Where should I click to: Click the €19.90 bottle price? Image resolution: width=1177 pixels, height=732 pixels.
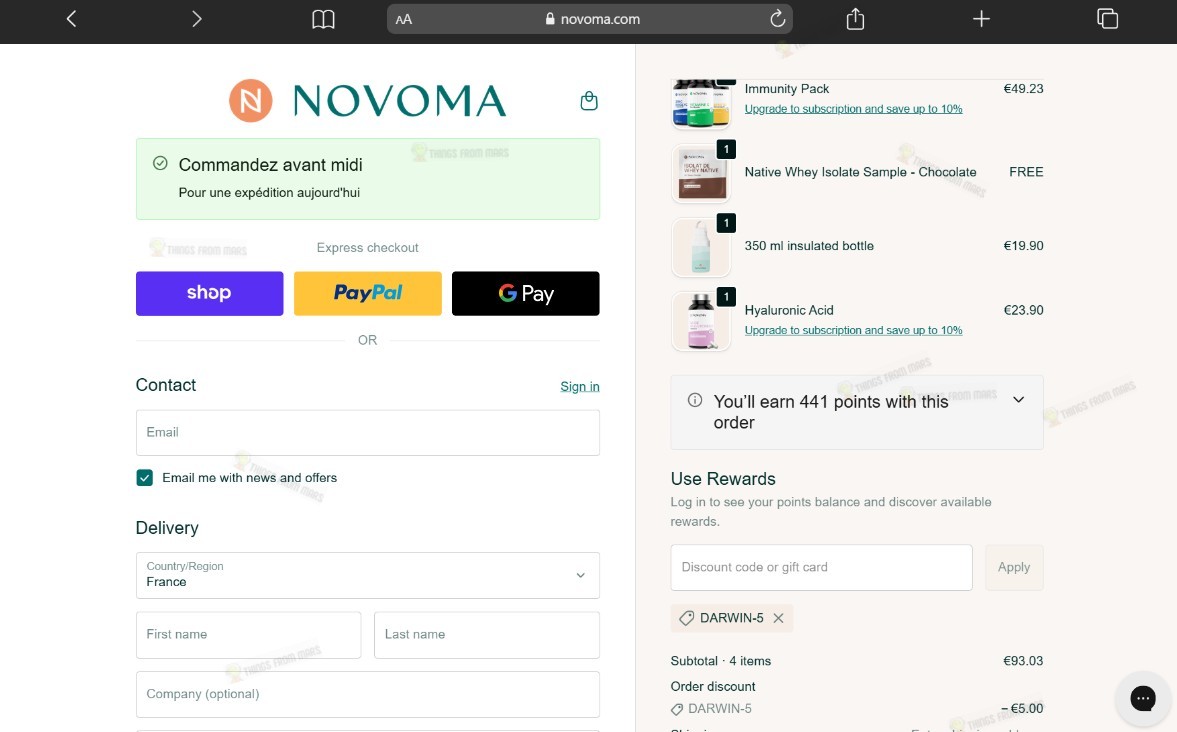(x=1023, y=246)
